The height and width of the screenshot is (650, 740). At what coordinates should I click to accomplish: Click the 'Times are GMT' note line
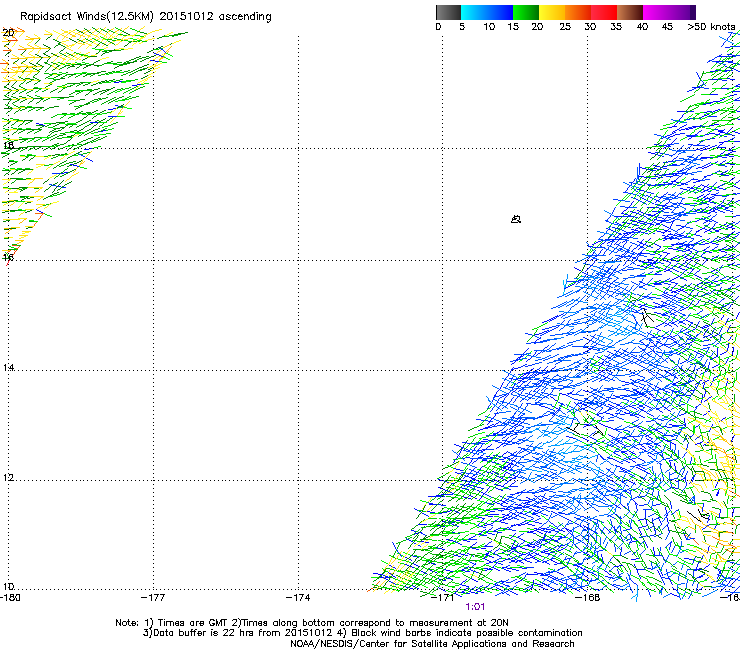pyautogui.click(x=312, y=623)
